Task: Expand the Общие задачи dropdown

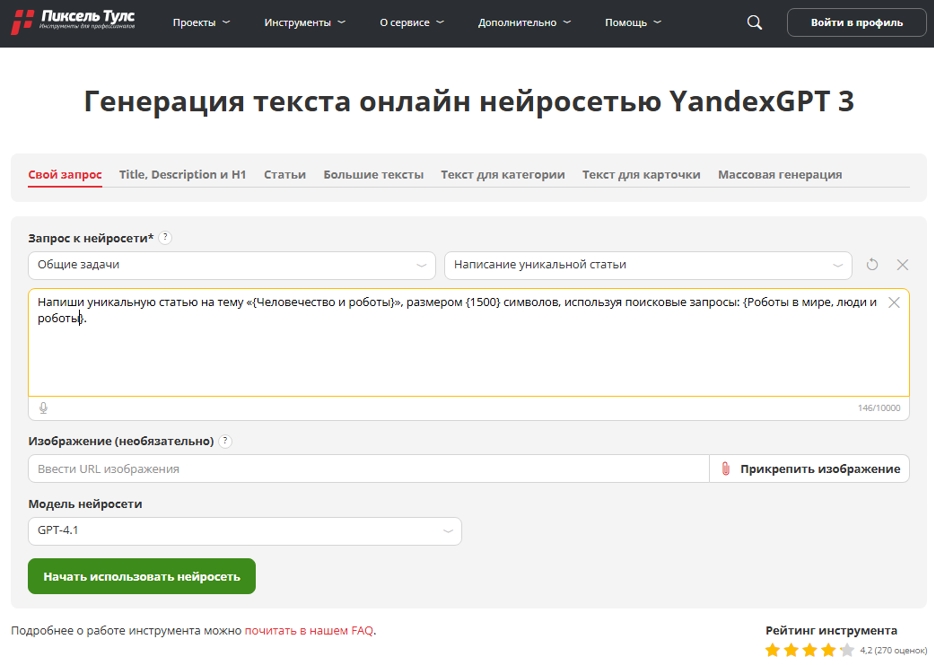Action: click(232, 265)
